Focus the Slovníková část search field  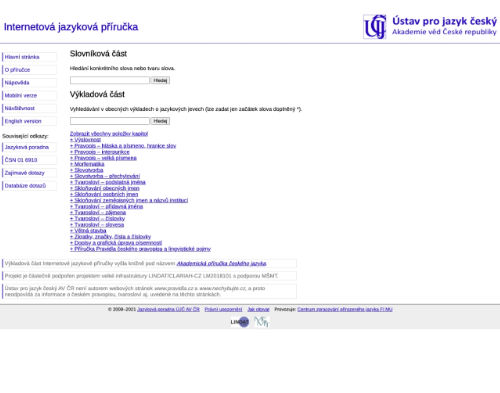pyautogui.click(x=110, y=80)
